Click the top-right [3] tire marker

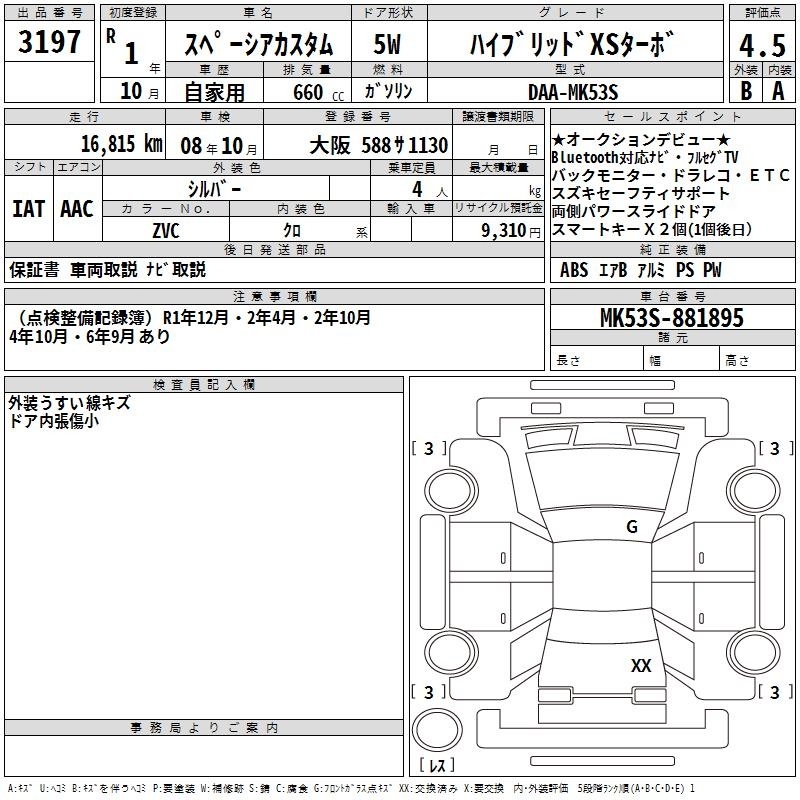coord(775,449)
